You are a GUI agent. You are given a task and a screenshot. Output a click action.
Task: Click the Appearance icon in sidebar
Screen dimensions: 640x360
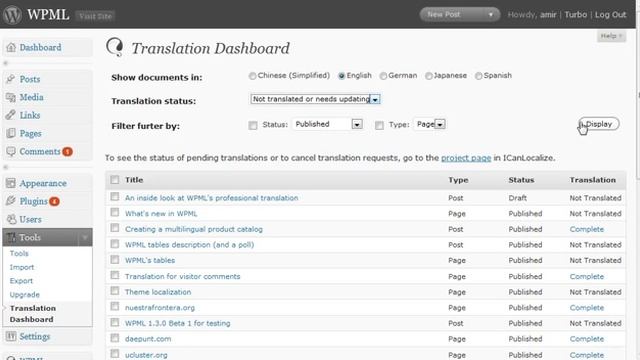(x=11, y=183)
